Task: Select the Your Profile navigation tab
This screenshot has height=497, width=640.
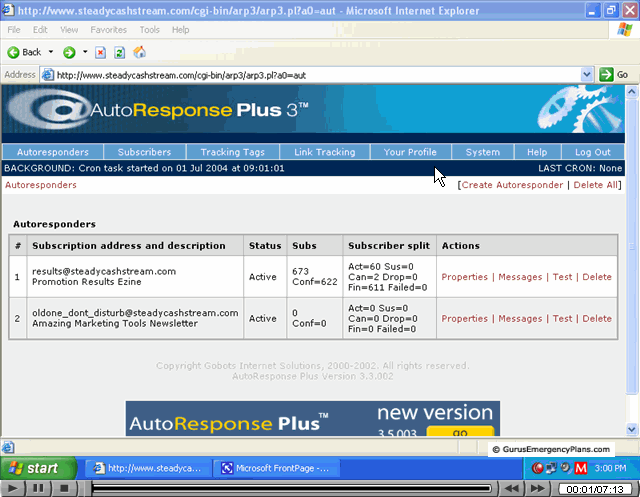Action: click(410, 152)
